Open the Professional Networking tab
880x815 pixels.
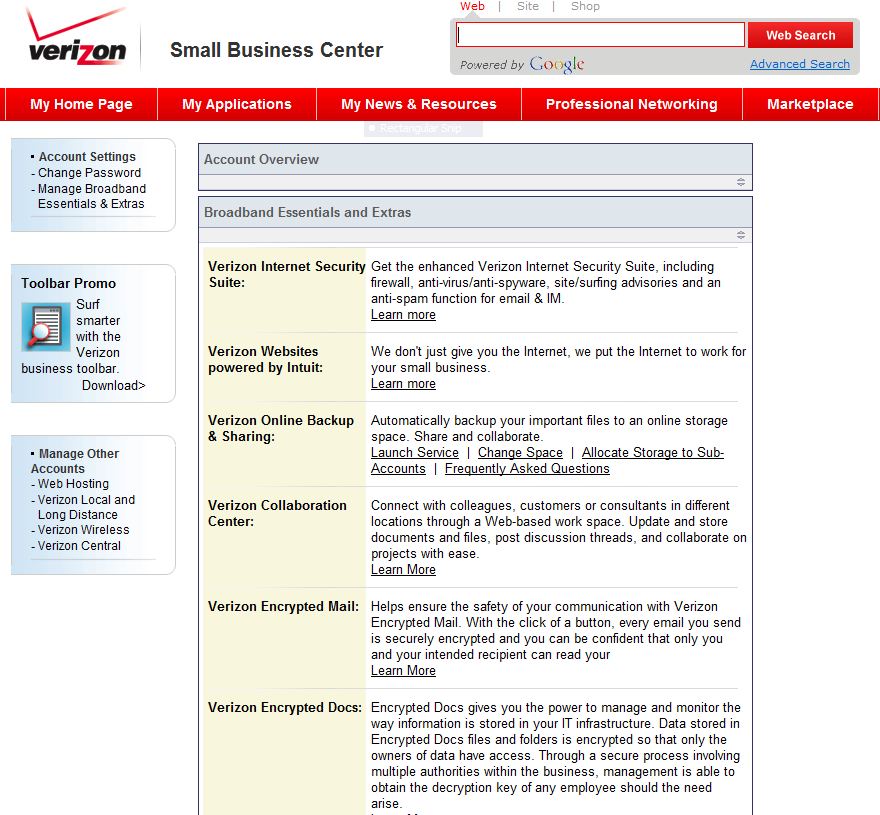631,104
